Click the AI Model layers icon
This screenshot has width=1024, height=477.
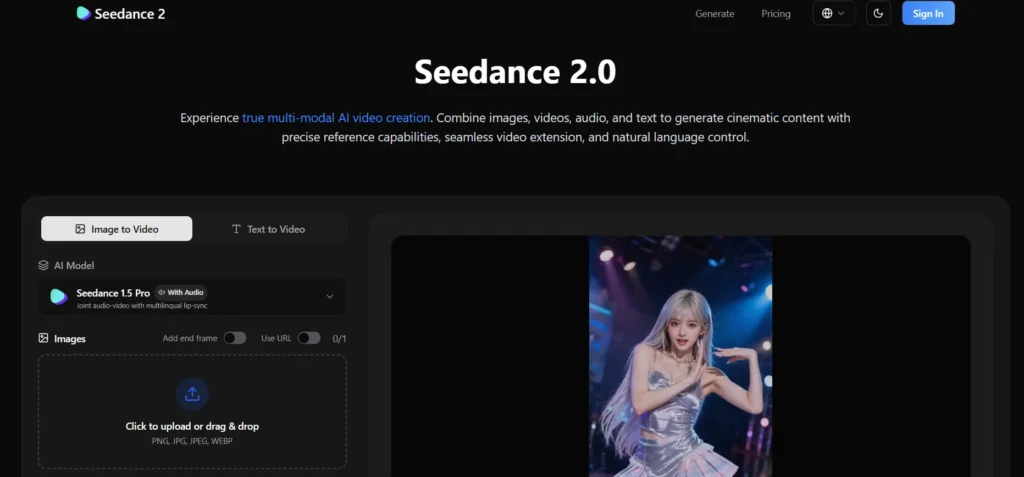pyautogui.click(x=44, y=265)
